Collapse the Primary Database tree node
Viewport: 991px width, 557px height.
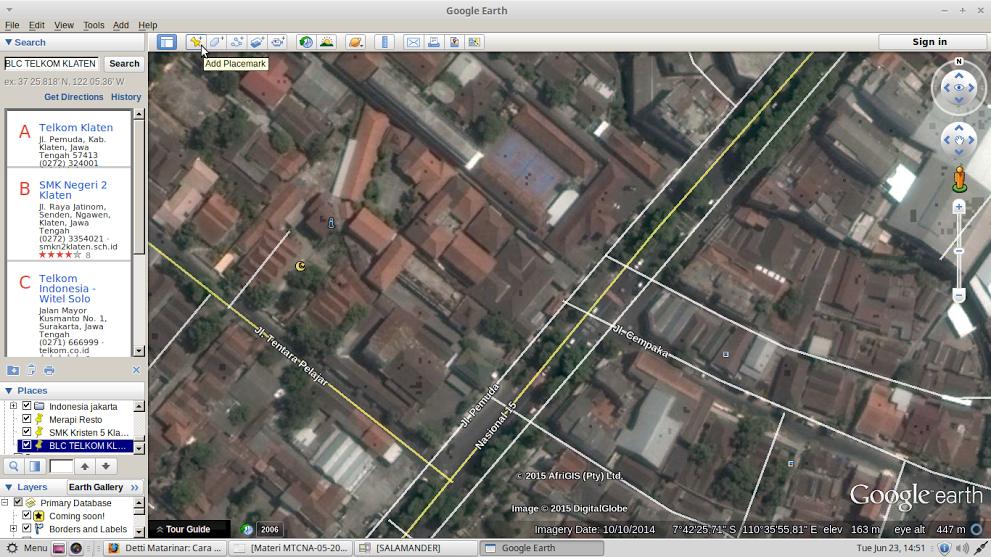5,503
